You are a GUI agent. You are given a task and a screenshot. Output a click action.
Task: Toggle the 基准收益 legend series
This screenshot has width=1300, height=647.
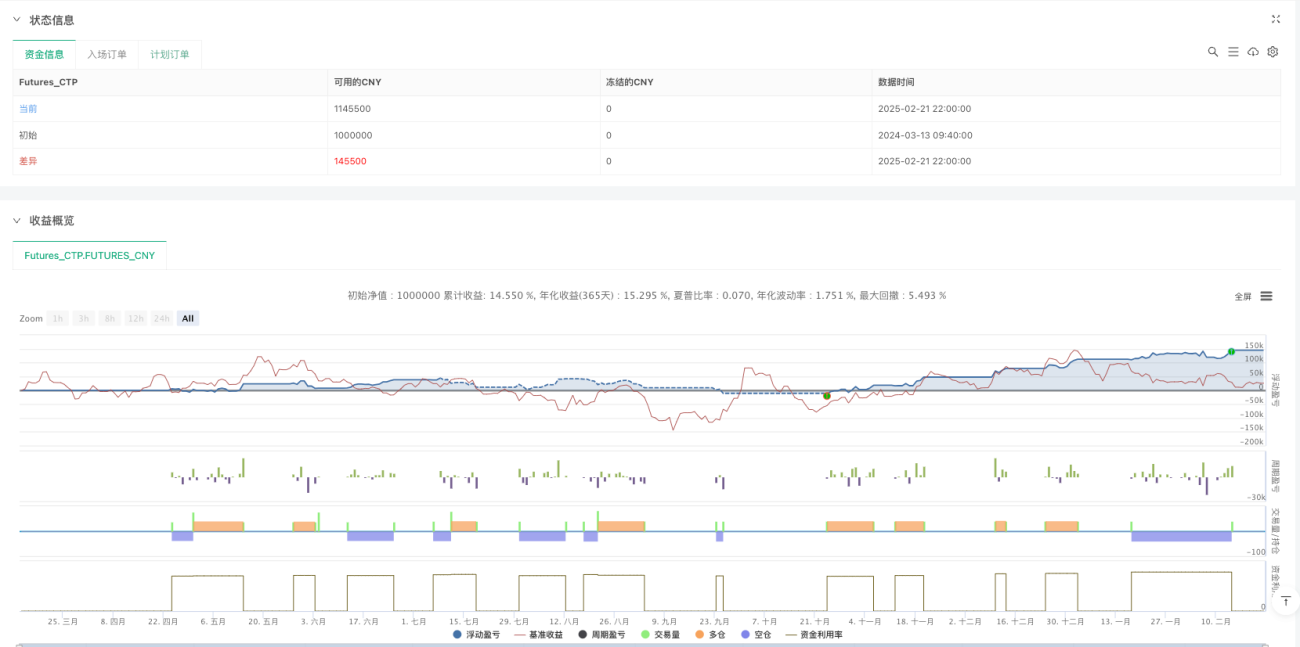538,635
